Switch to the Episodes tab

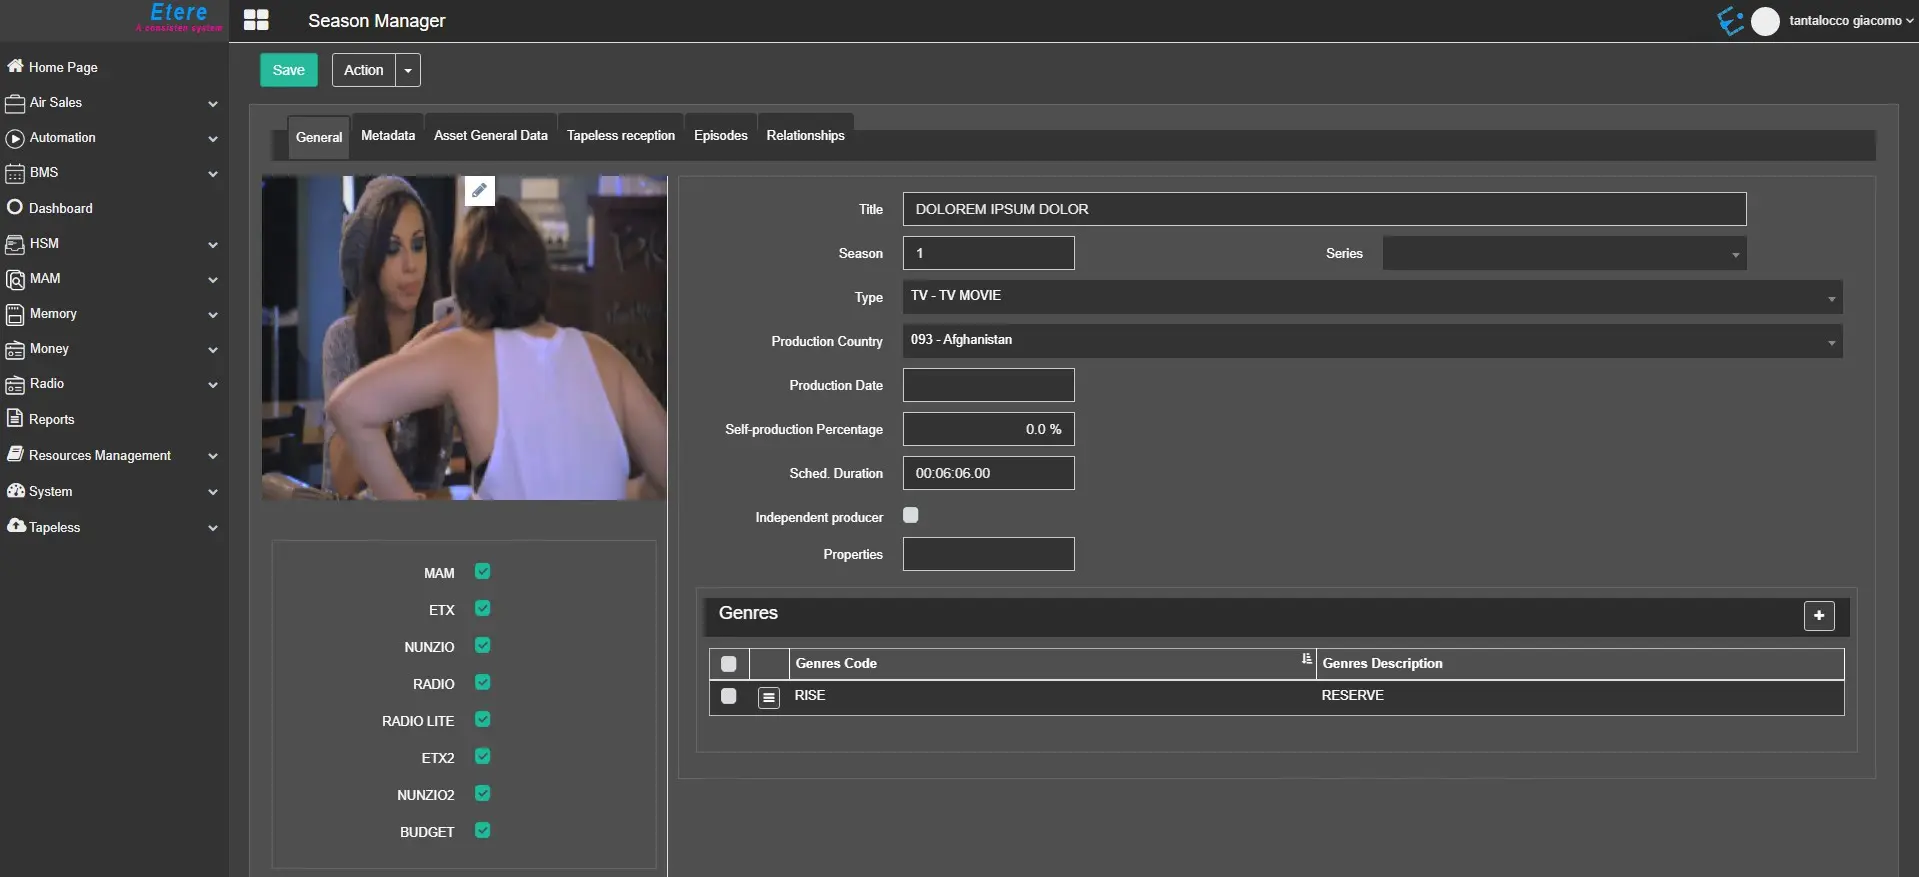click(720, 136)
